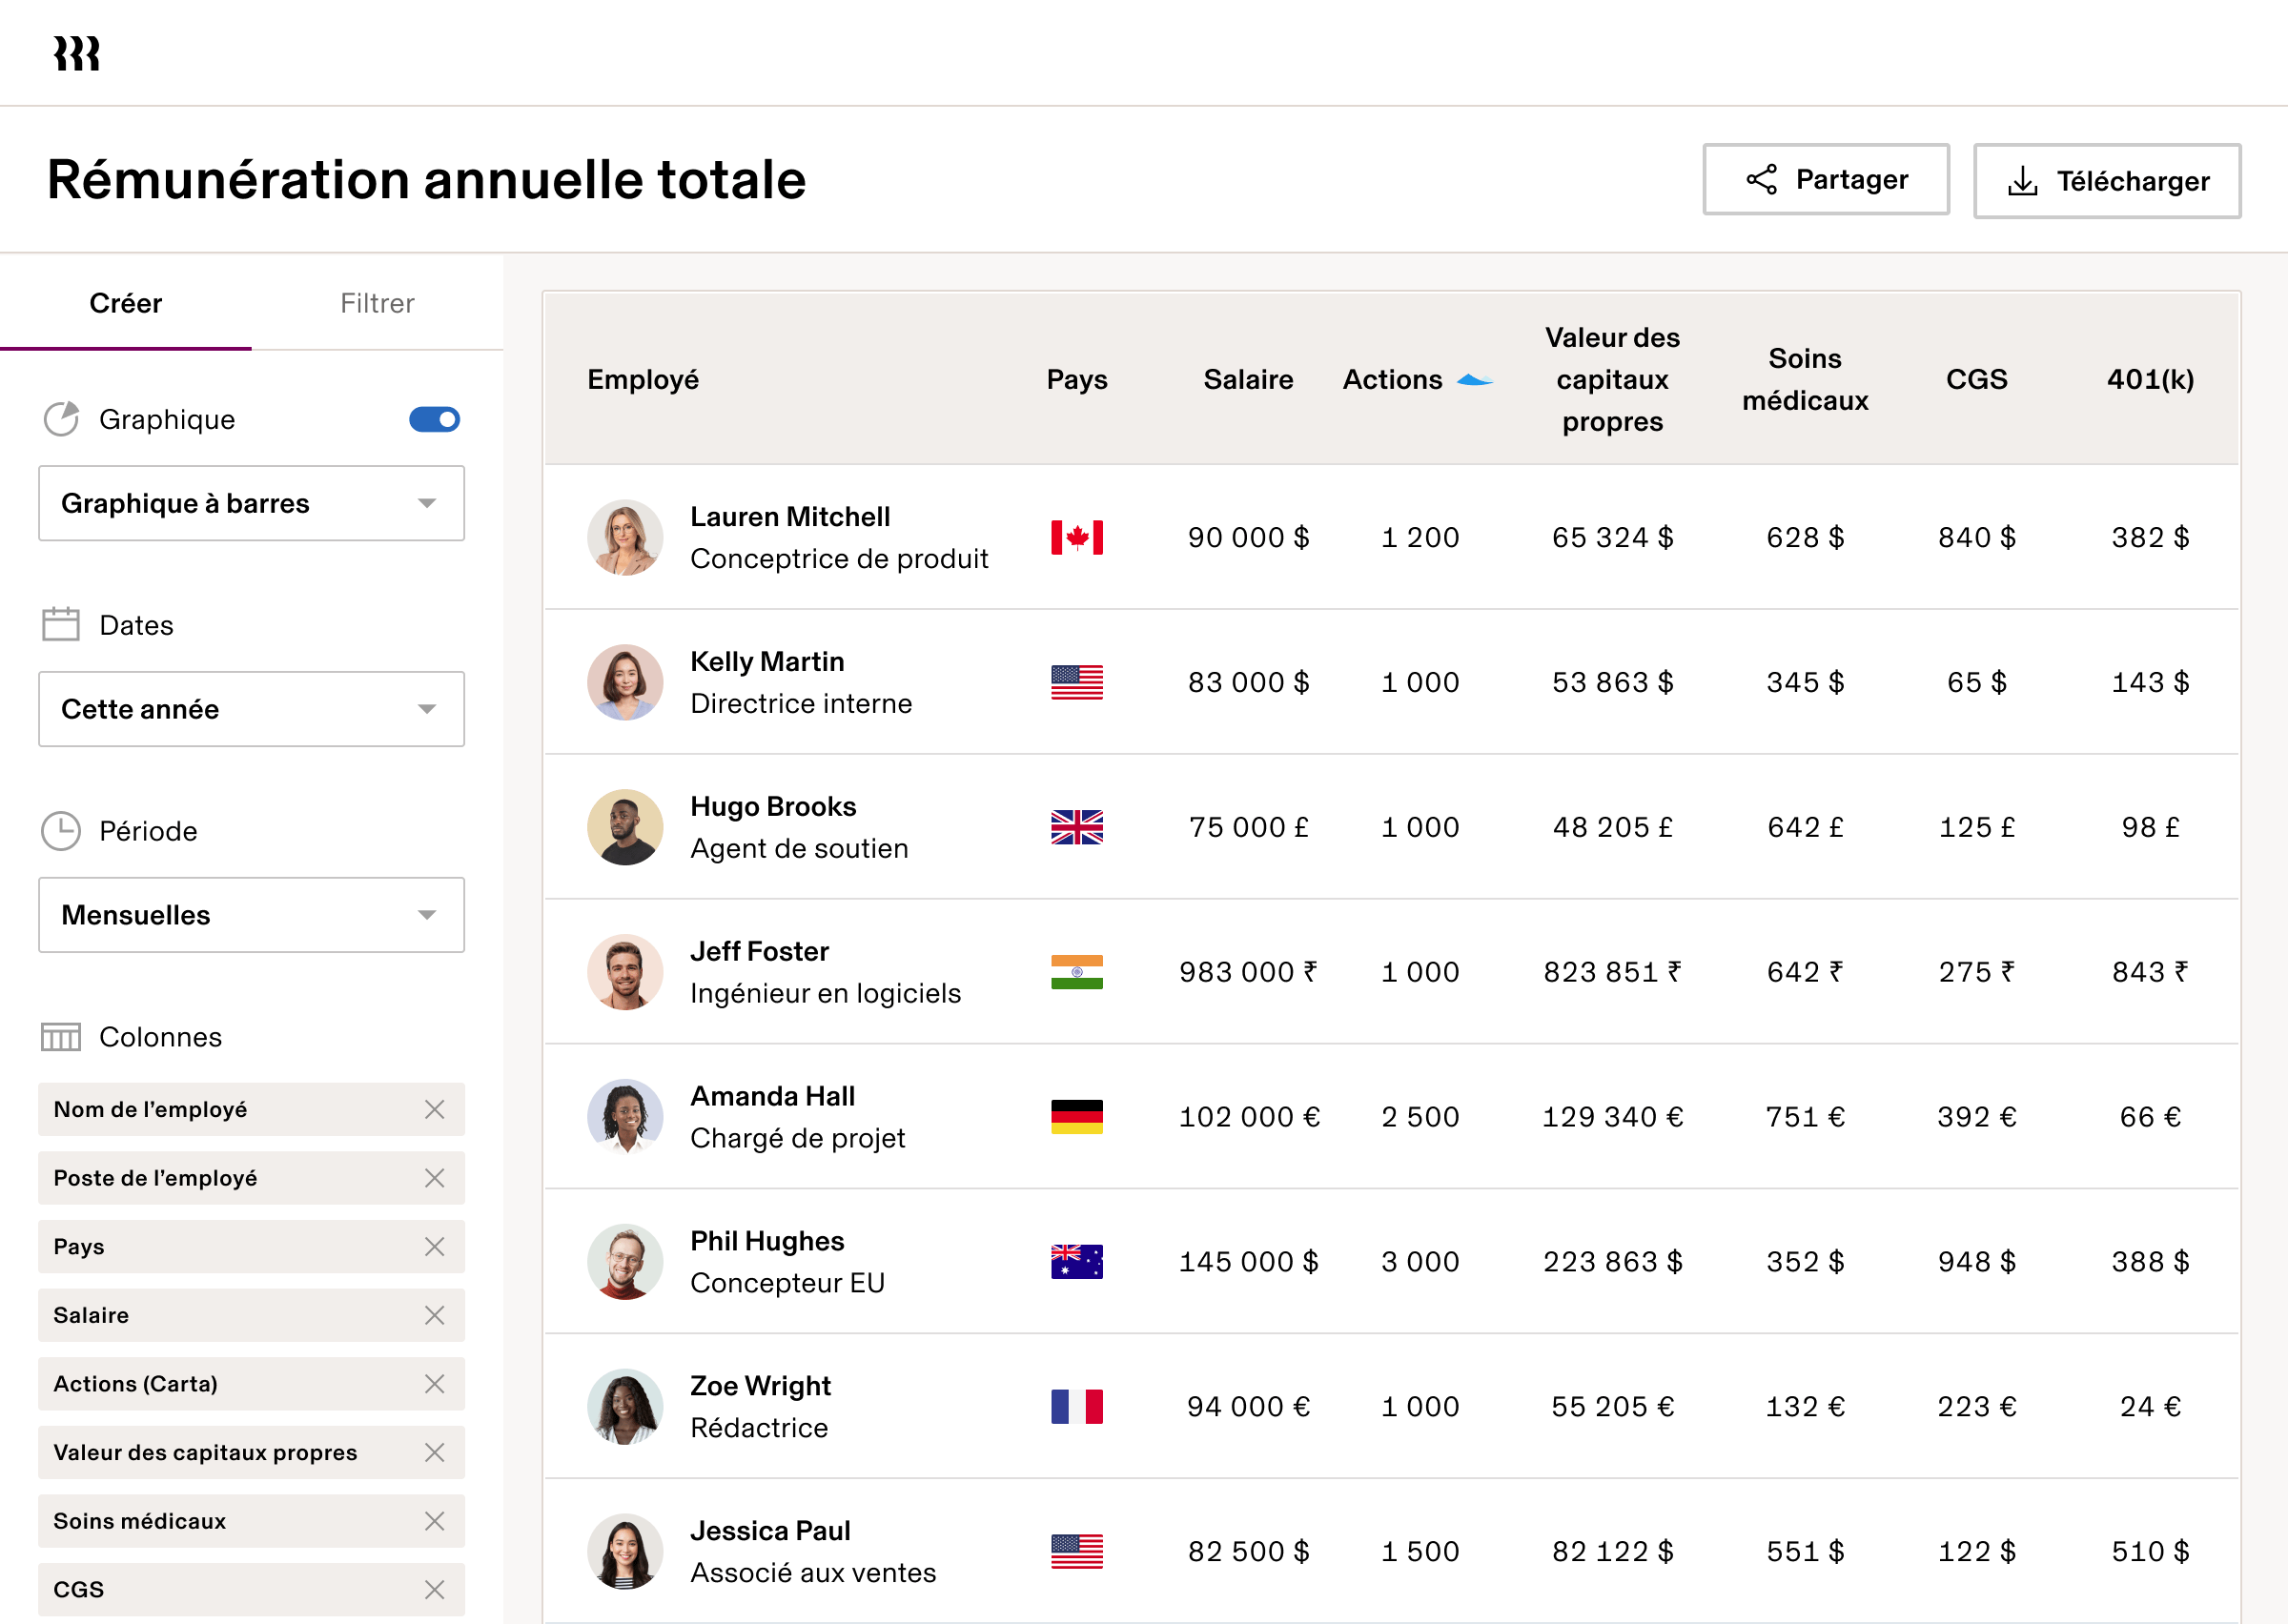Remove the Soins médicaux column chip
The width and height of the screenshot is (2288, 1624).
click(434, 1521)
